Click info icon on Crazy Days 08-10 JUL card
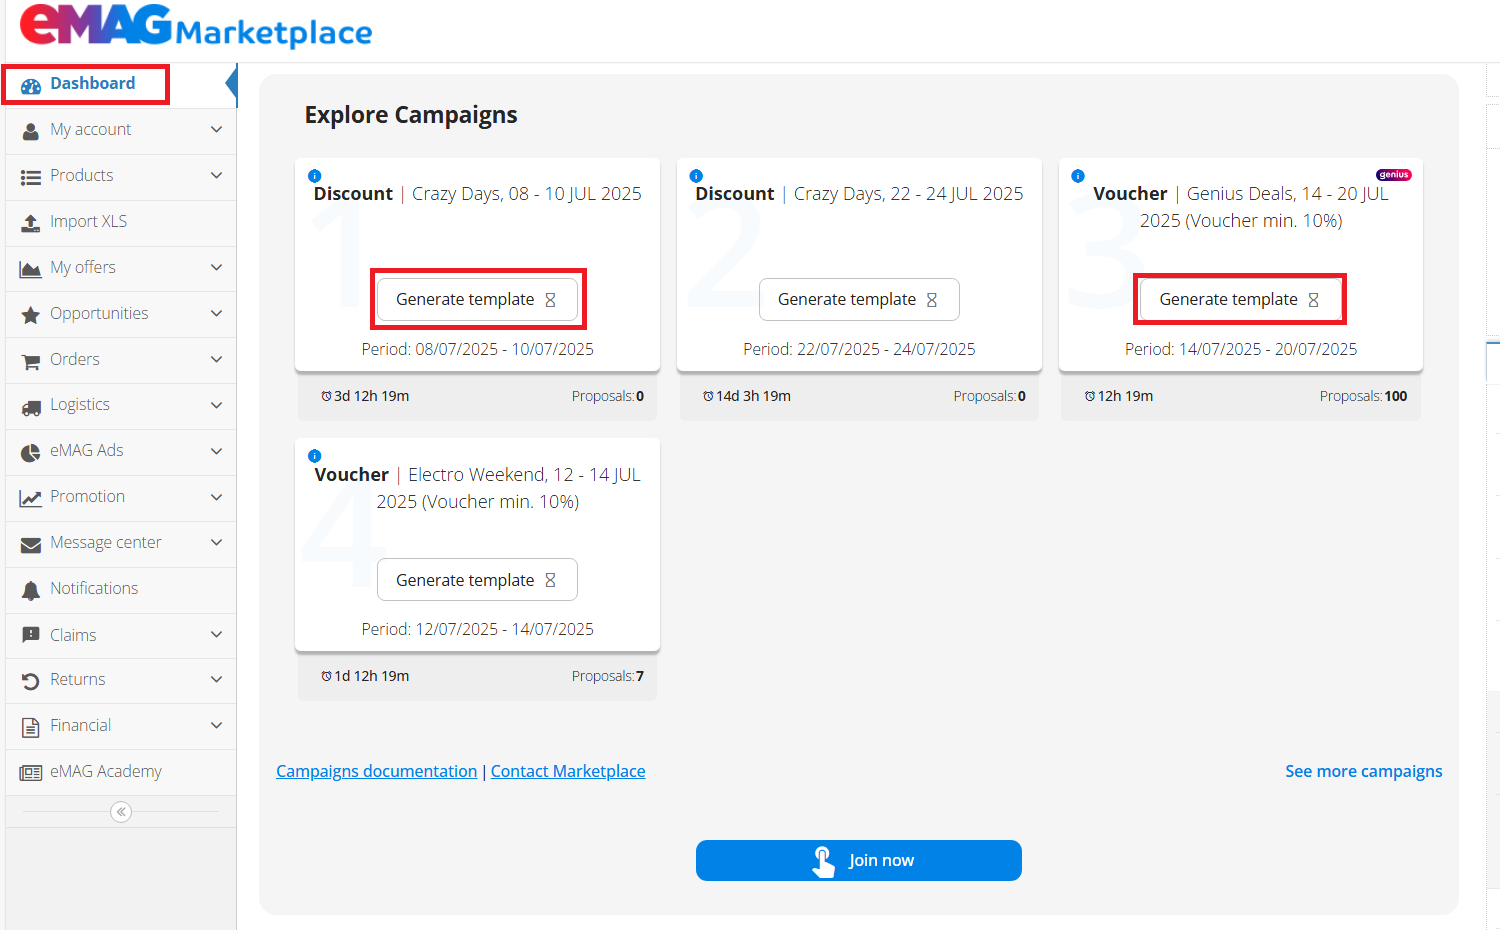1500x930 pixels. click(315, 175)
